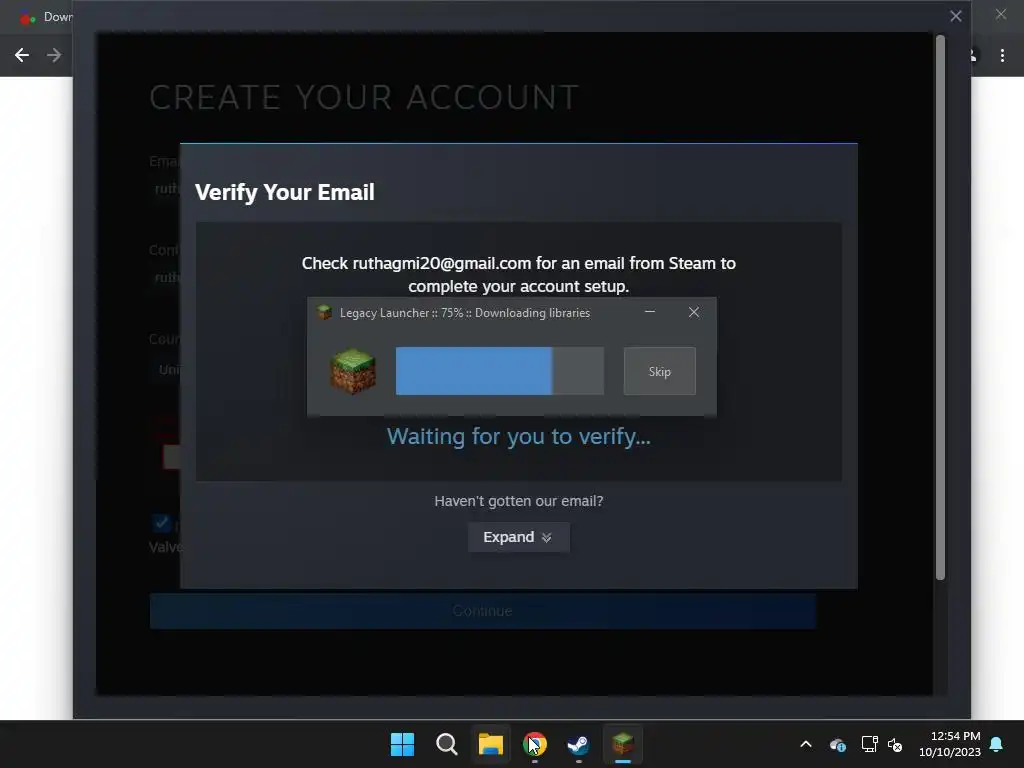Open the network status tray icon
This screenshot has width=1024, height=768.
tap(869, 744)
